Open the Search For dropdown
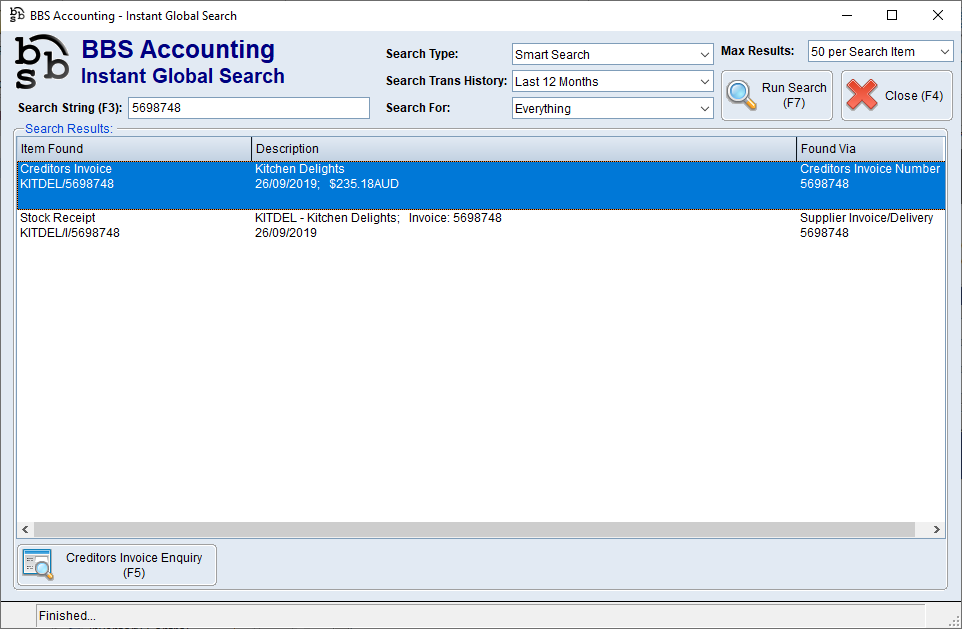Screen dimensions: 962x629 (x=612, y=108)
